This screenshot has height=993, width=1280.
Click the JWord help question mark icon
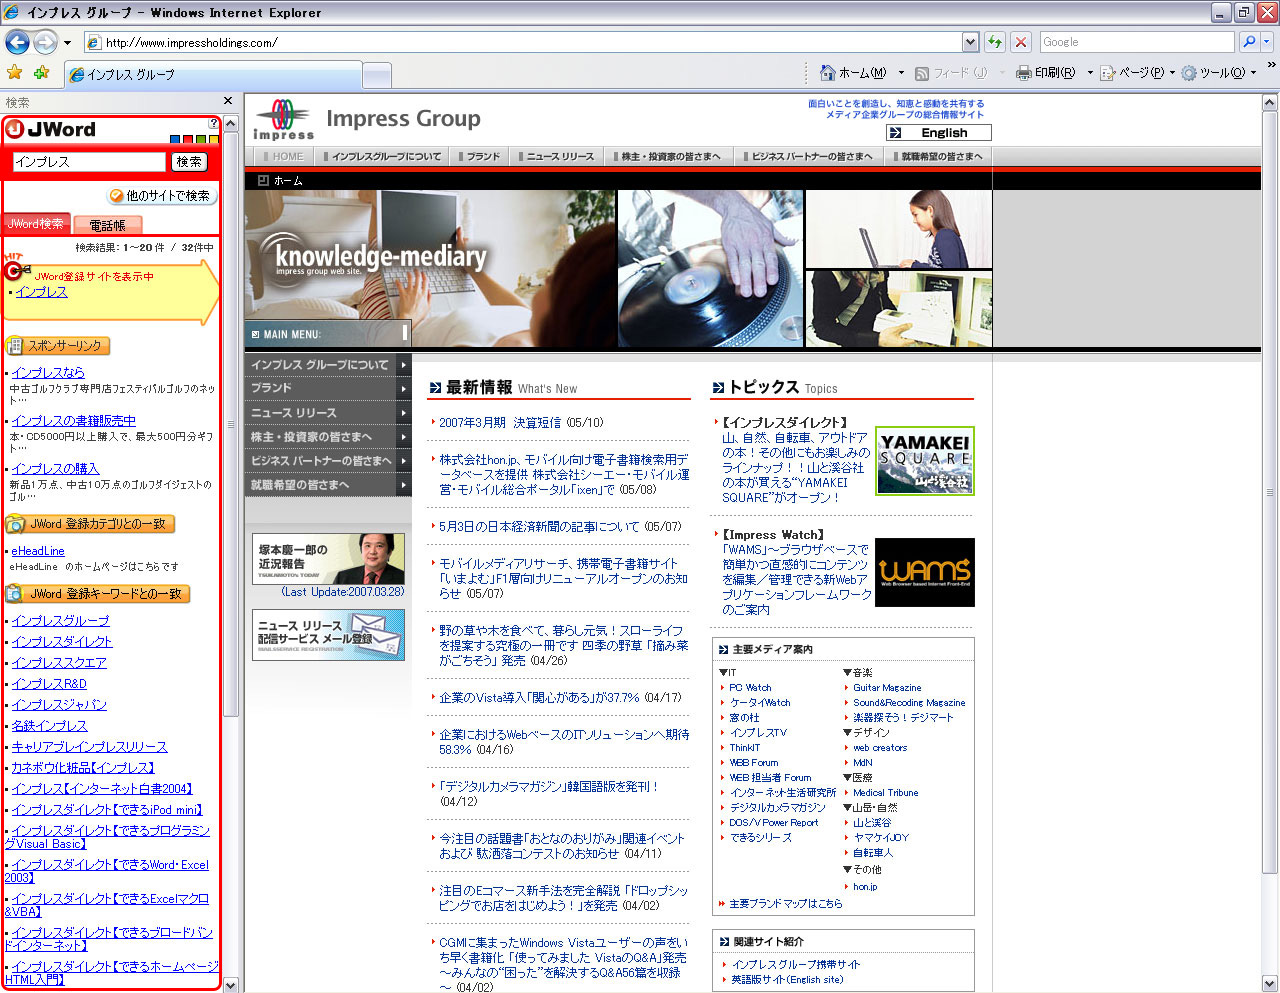tap(213, 124)
